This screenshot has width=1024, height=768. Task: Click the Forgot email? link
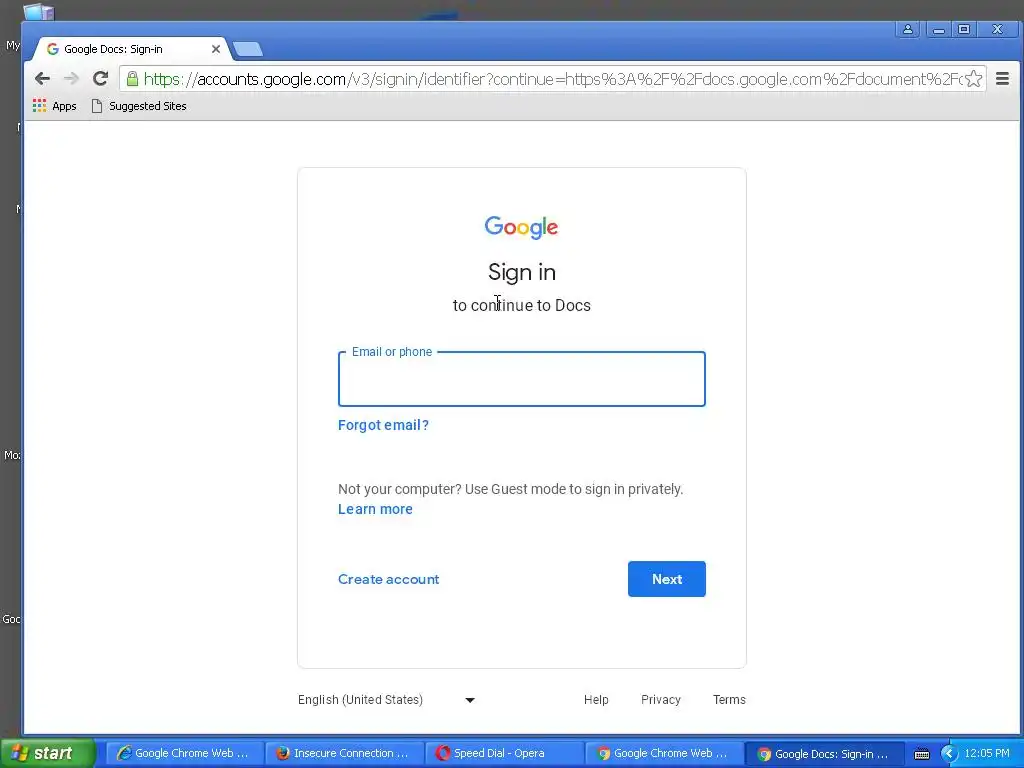pos(383,425)
